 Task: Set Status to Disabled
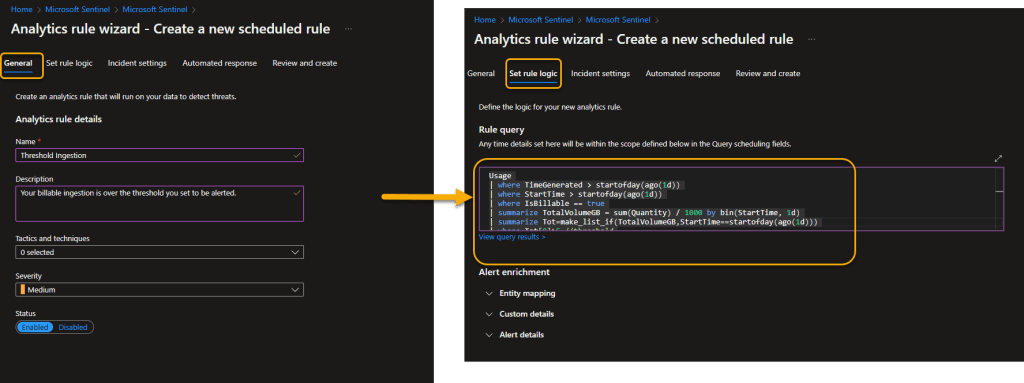[72, 327]
